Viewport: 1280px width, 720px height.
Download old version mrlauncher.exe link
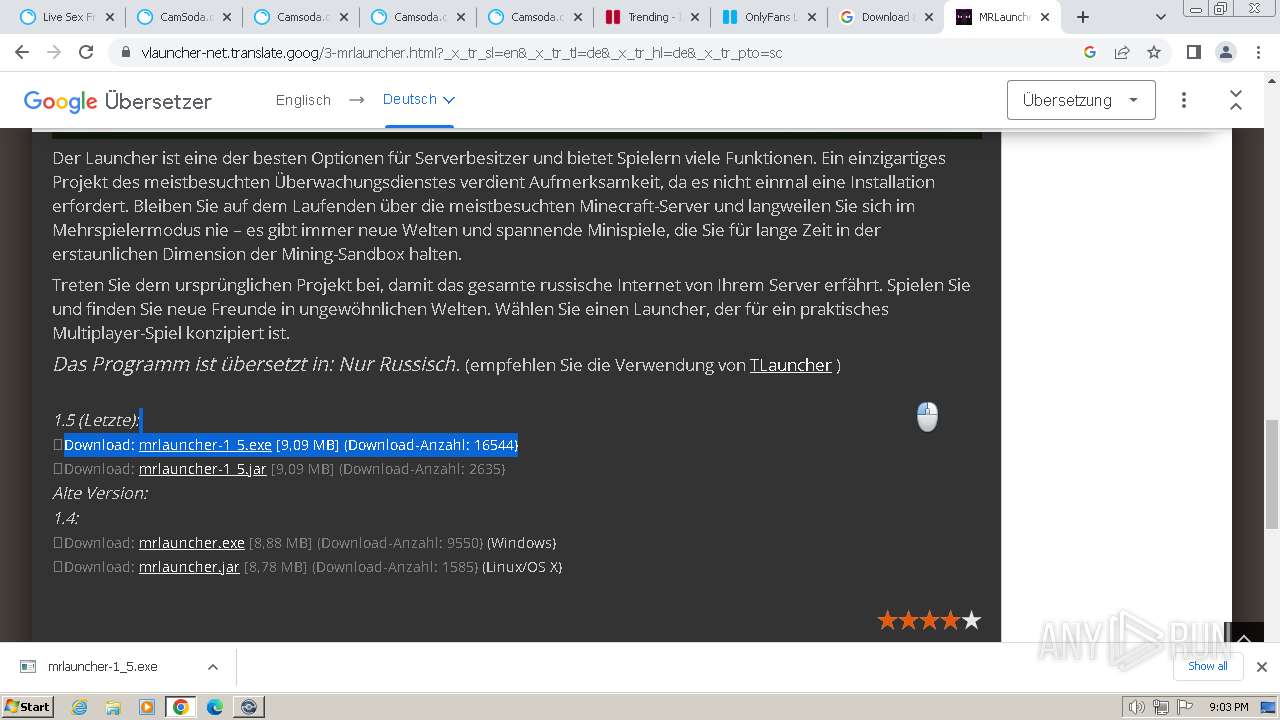192,543
